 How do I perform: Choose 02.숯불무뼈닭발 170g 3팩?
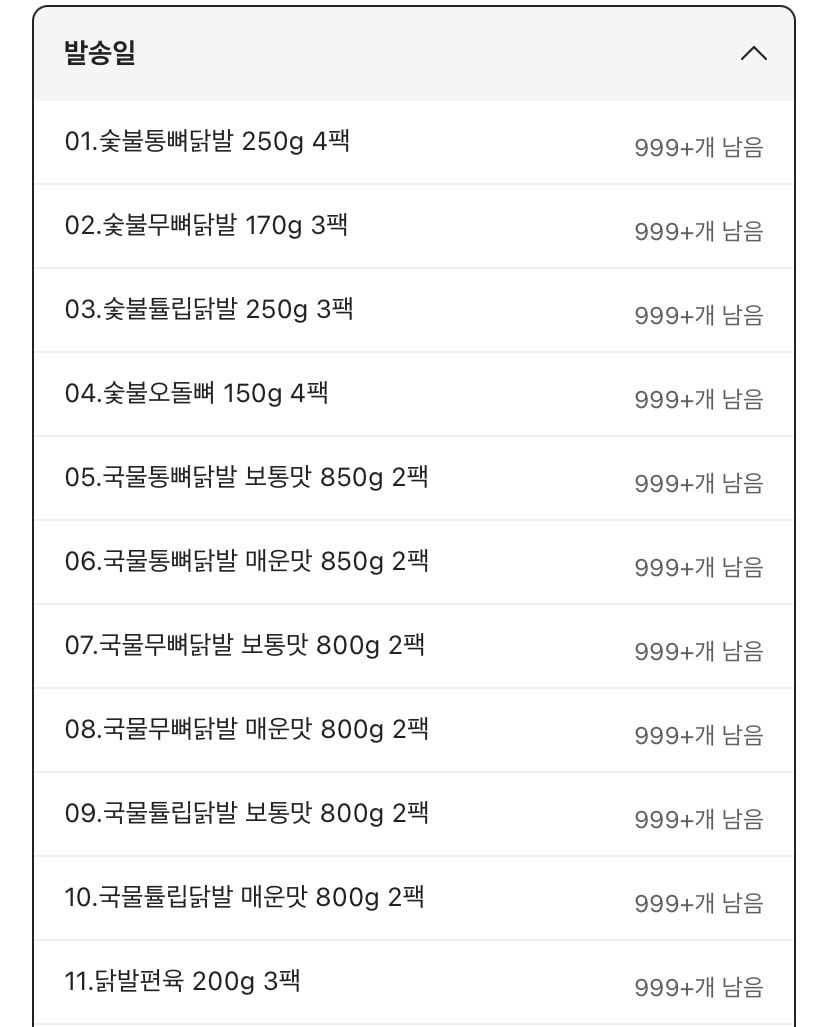(x=206, y=226)
